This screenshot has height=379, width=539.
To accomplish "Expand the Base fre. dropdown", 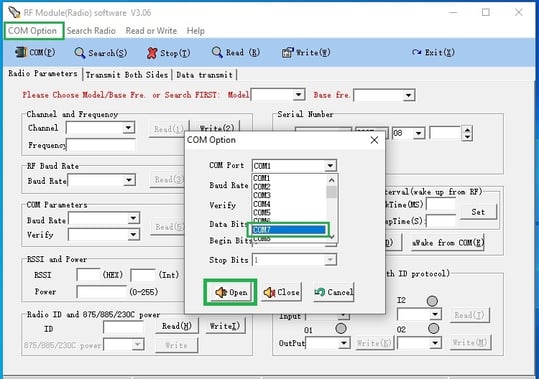I will tap(408, 95).
